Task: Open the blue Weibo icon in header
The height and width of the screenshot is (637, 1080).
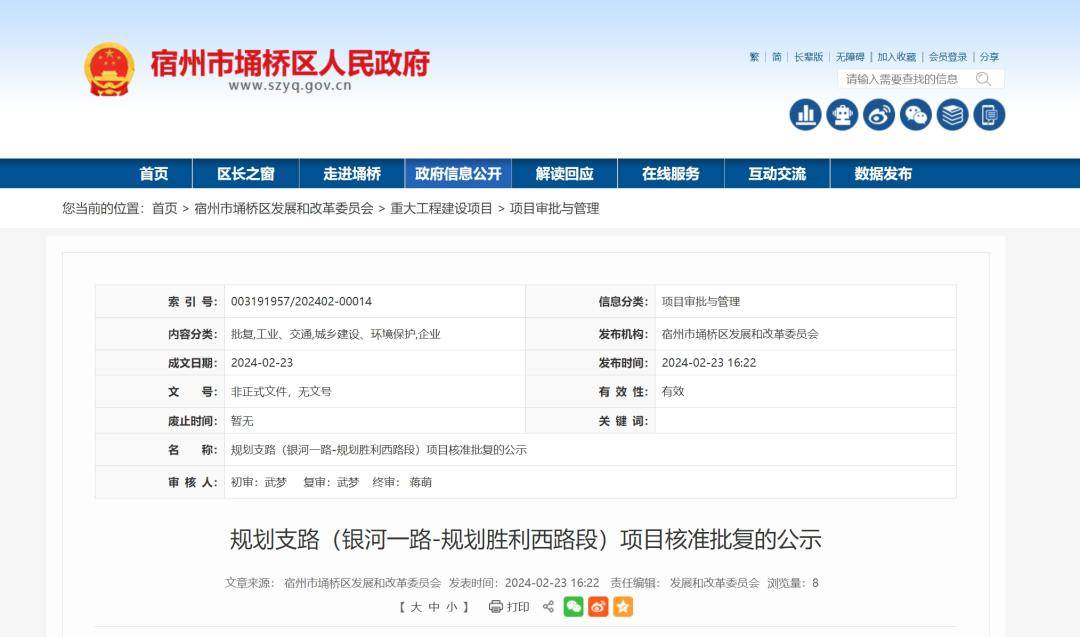Action: (879, 114)
